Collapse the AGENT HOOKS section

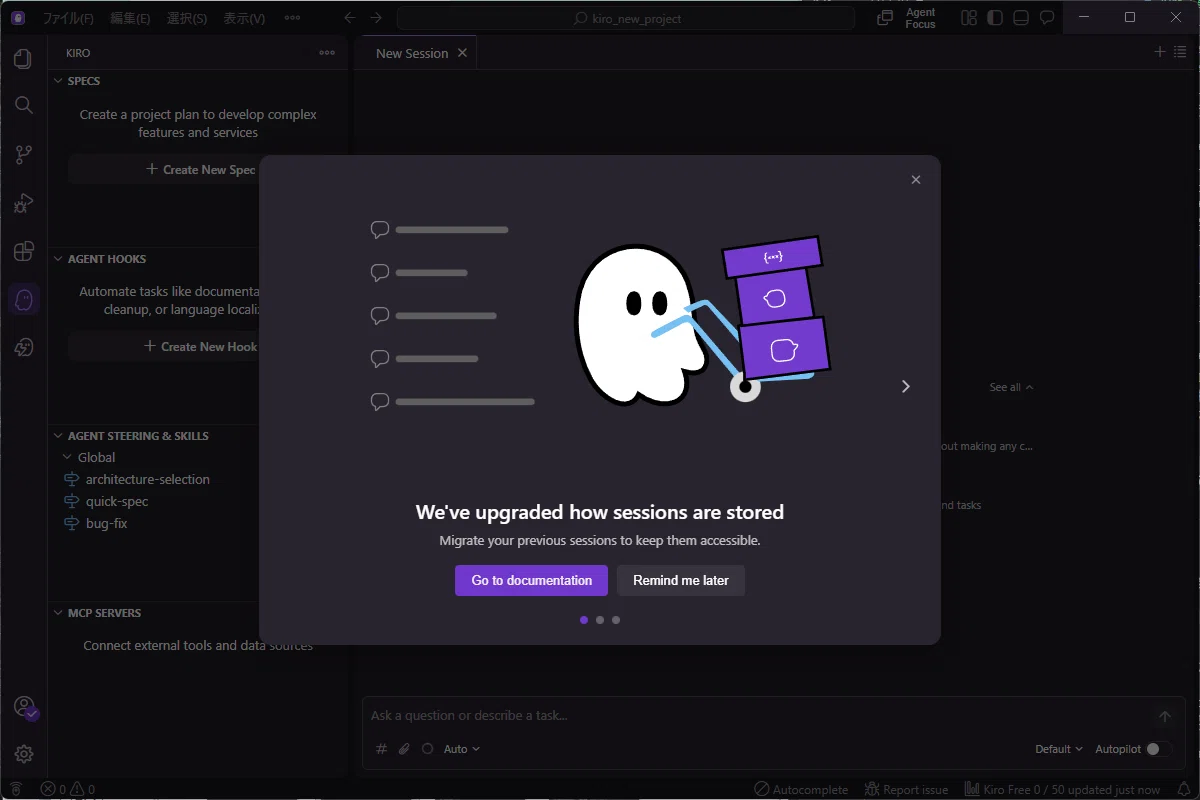pyautogui.click(x=58, y=259)
